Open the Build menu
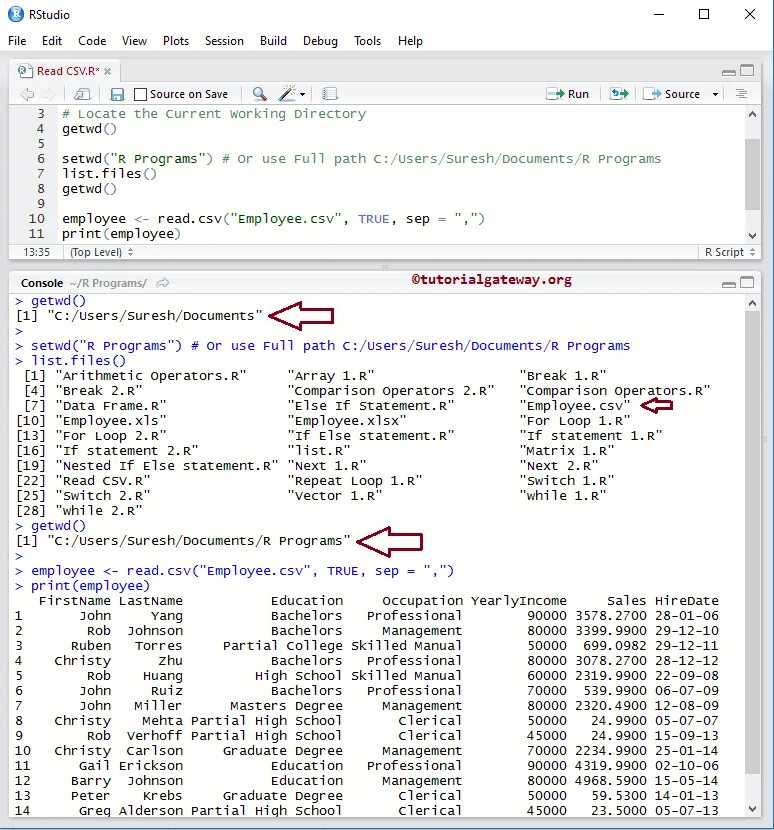The image size is (774, 830). 273,41
